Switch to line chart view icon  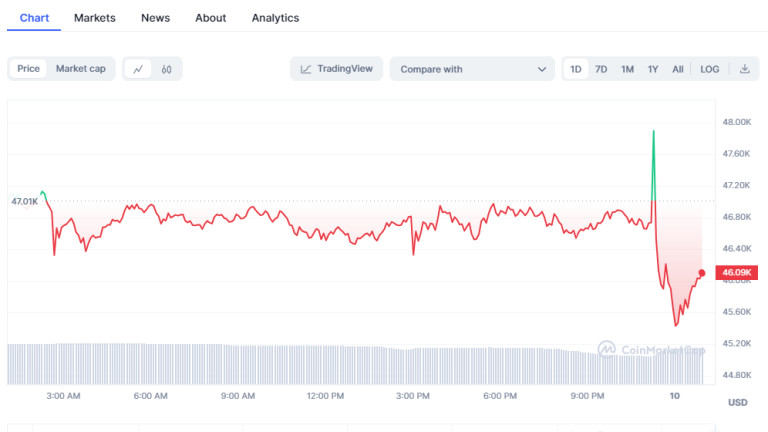139,69
